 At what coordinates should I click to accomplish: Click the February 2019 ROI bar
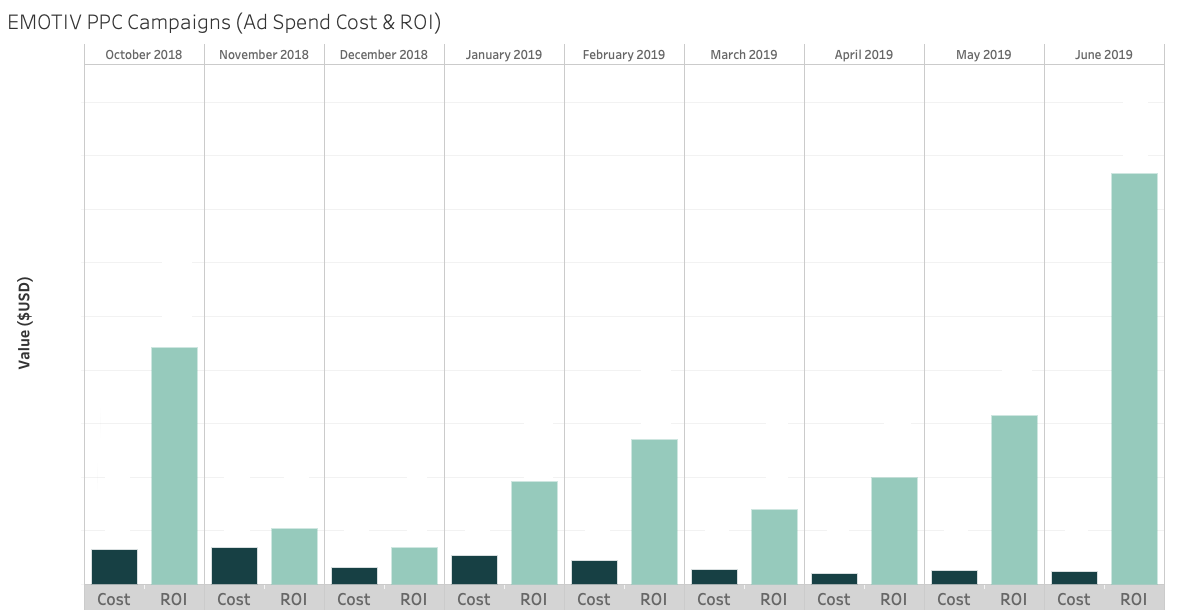coord(654,512)
